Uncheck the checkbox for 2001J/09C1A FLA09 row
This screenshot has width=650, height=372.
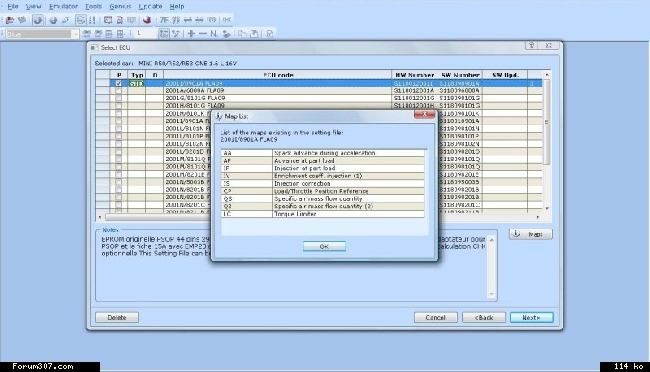coord(119,83)
